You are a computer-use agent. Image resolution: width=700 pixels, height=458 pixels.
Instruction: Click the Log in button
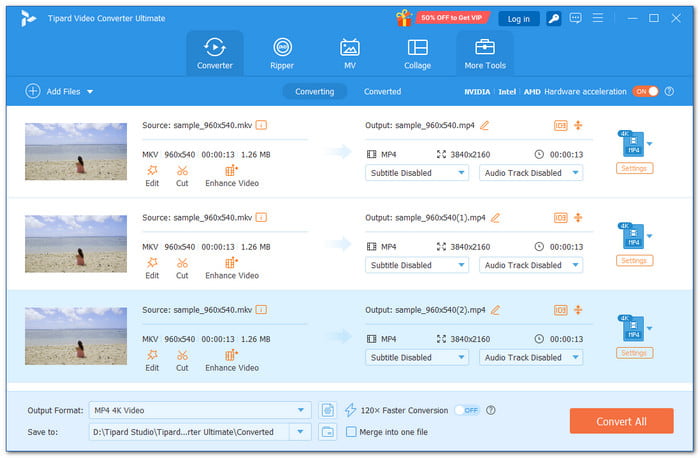518,19
